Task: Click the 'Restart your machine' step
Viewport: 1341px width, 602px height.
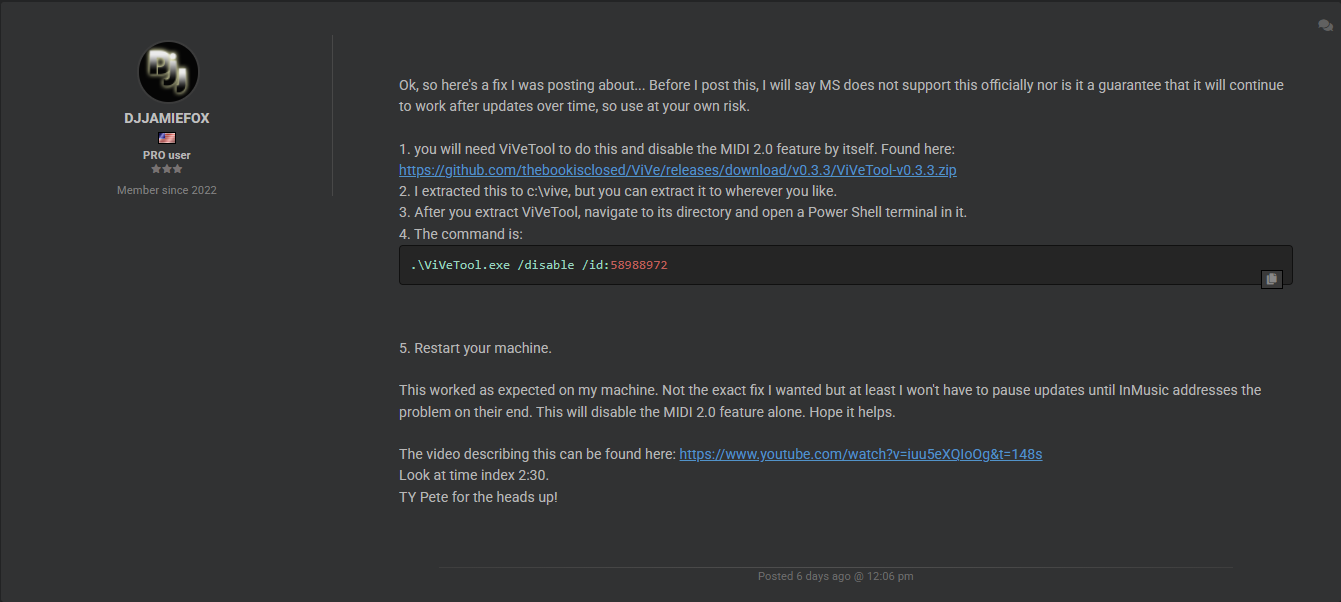Action: (x=475, y=348)
